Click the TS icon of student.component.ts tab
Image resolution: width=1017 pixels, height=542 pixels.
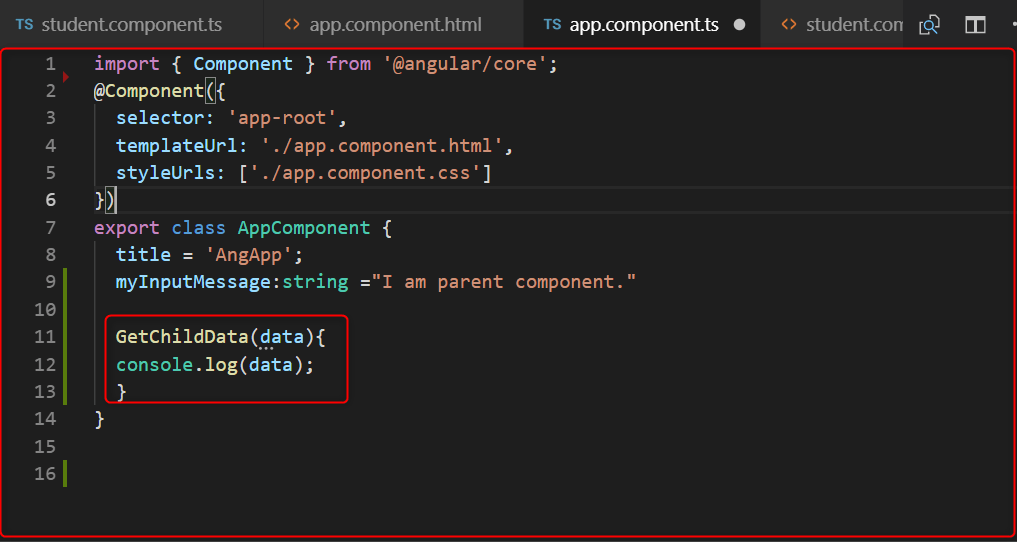25,25
